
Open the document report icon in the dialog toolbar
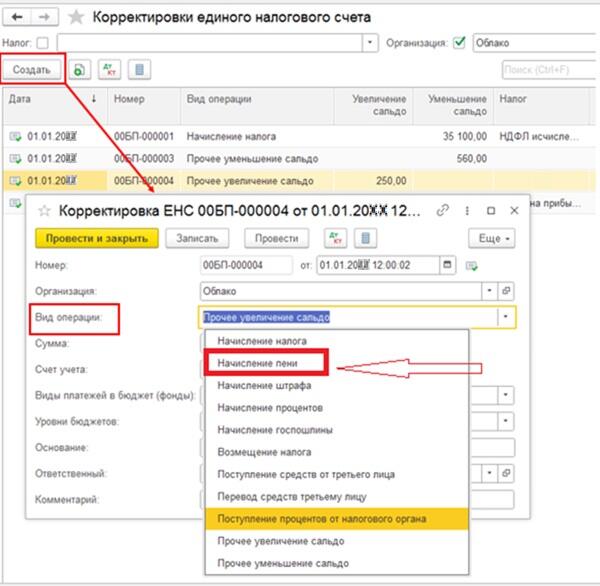click(366, 238)
